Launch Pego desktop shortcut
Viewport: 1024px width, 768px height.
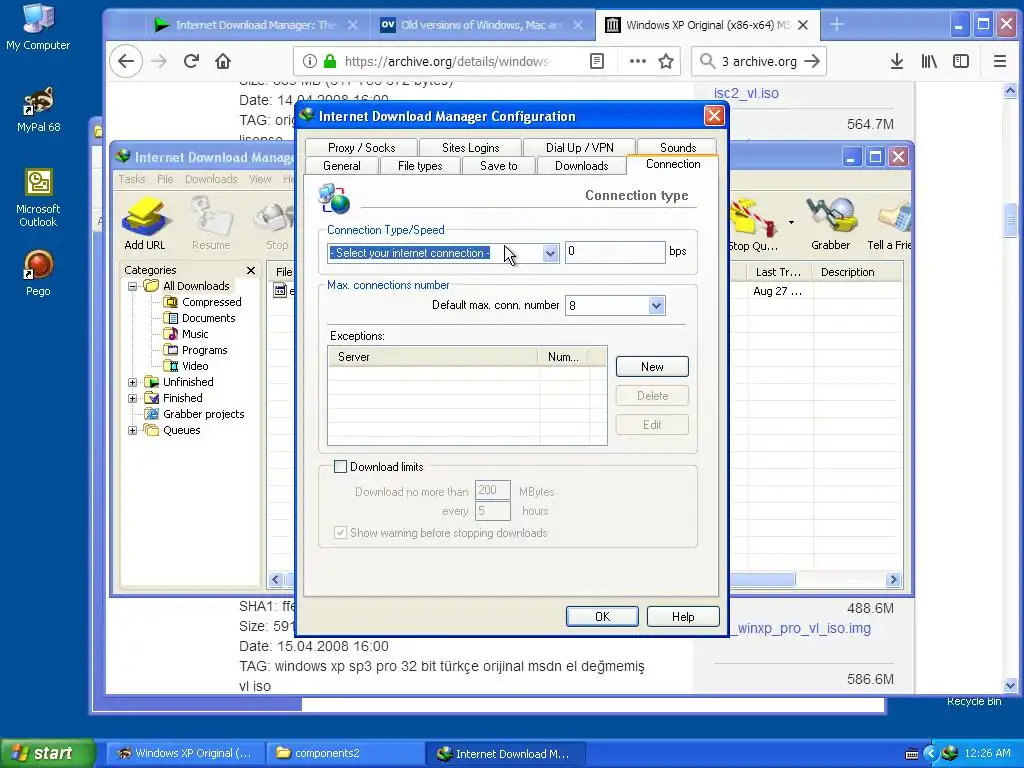tap(38, 273)
